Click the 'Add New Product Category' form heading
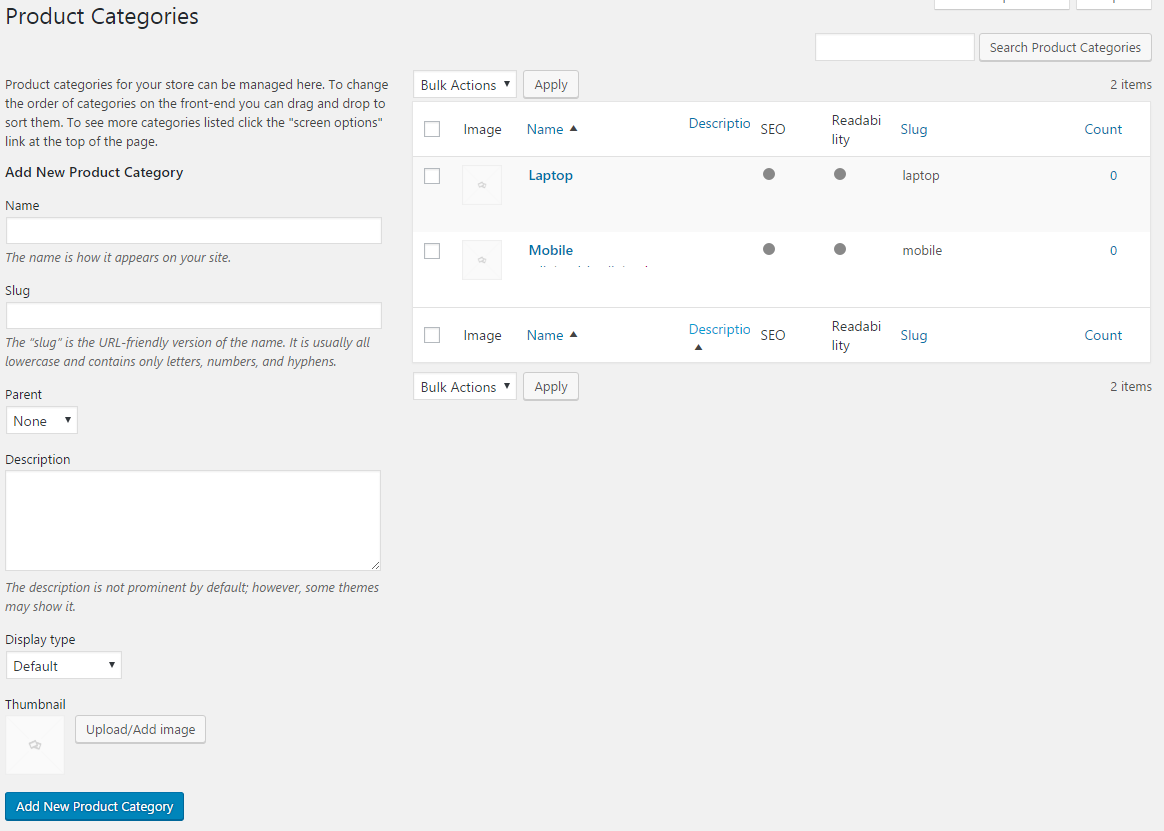The height and width of the screenshot is (831, 1164). coord(94,172)
